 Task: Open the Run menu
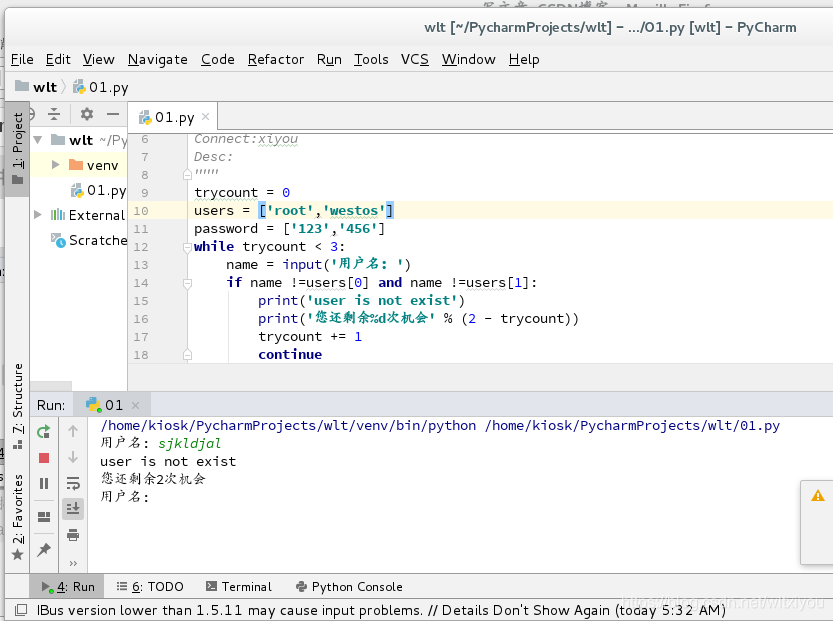click(x=329, y=59)
